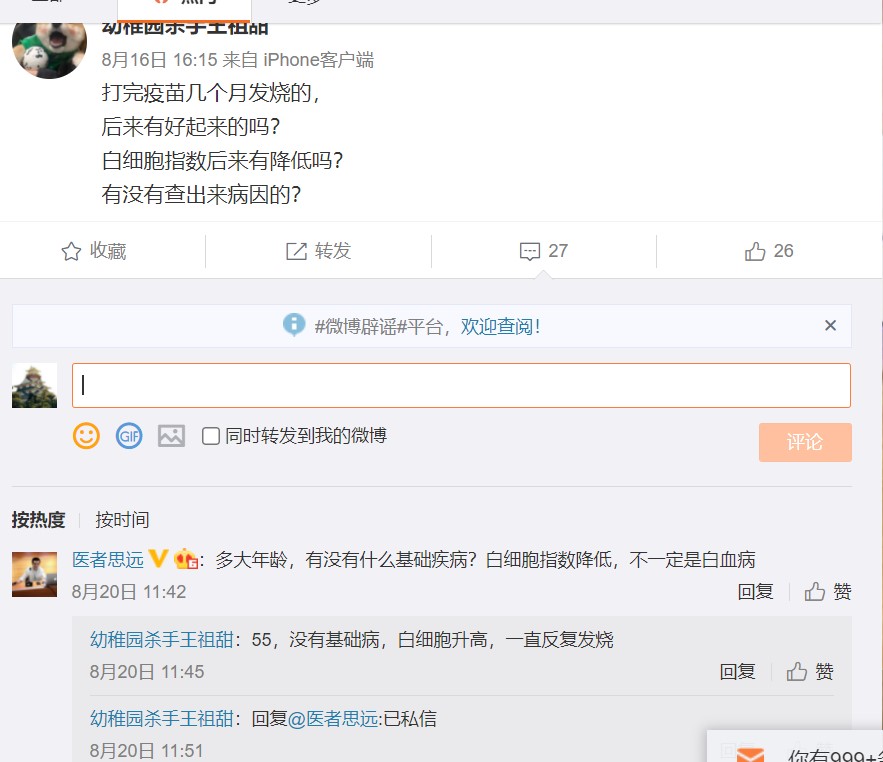
Task: Sort comments by 按时间
Action: coord(122,519)
